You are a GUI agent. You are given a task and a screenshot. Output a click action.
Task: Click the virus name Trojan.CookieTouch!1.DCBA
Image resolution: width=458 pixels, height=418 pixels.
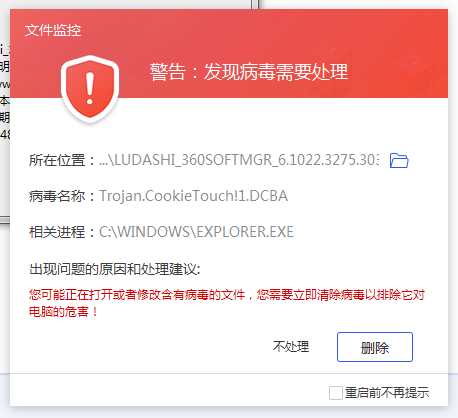193,196
